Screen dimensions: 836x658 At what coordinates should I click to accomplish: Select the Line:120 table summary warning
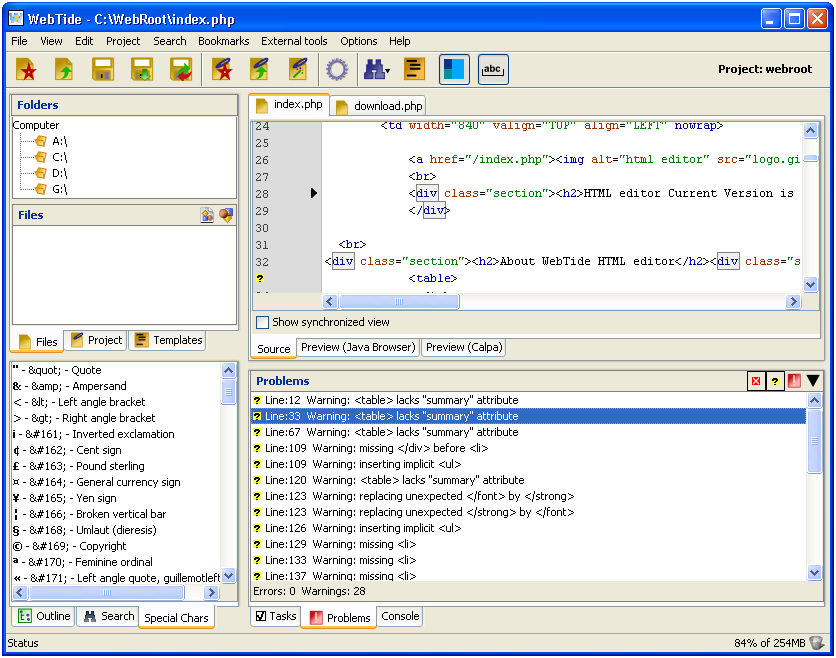pos(528,480)
